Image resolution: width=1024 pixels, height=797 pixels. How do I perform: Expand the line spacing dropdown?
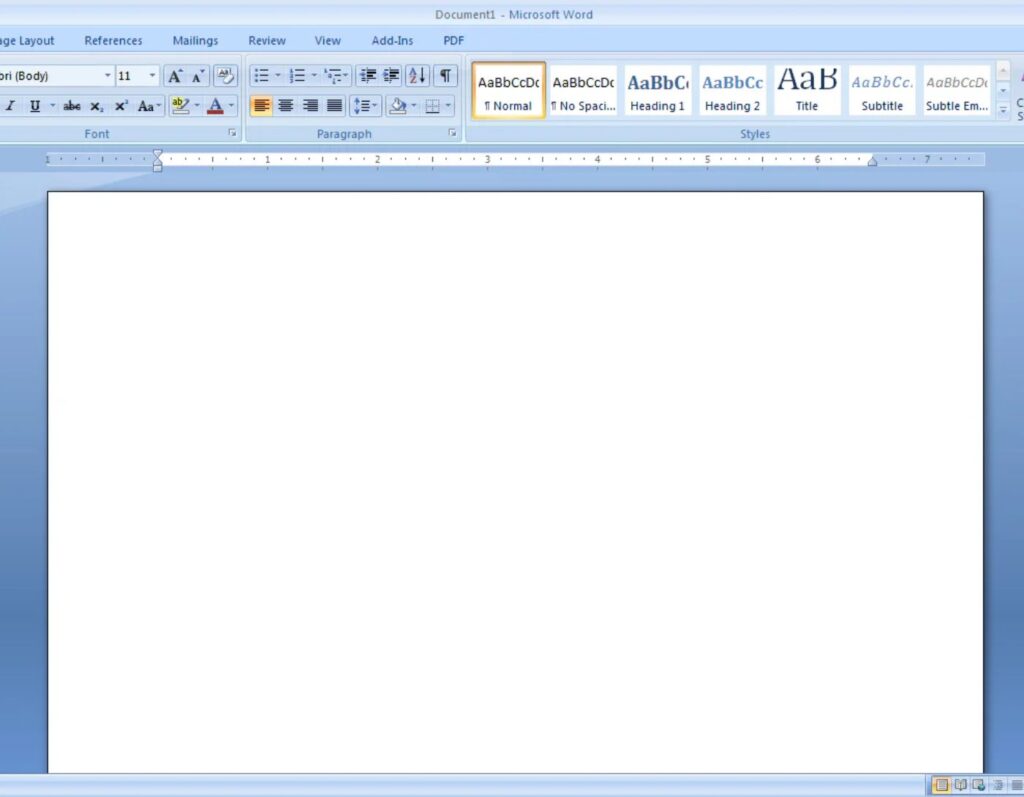375,105
